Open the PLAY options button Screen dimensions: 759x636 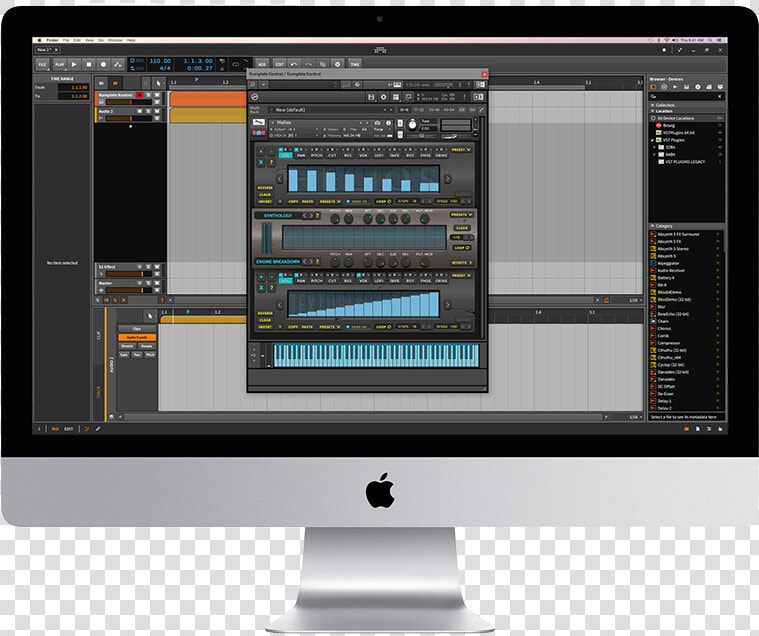(x=59, y=64)
